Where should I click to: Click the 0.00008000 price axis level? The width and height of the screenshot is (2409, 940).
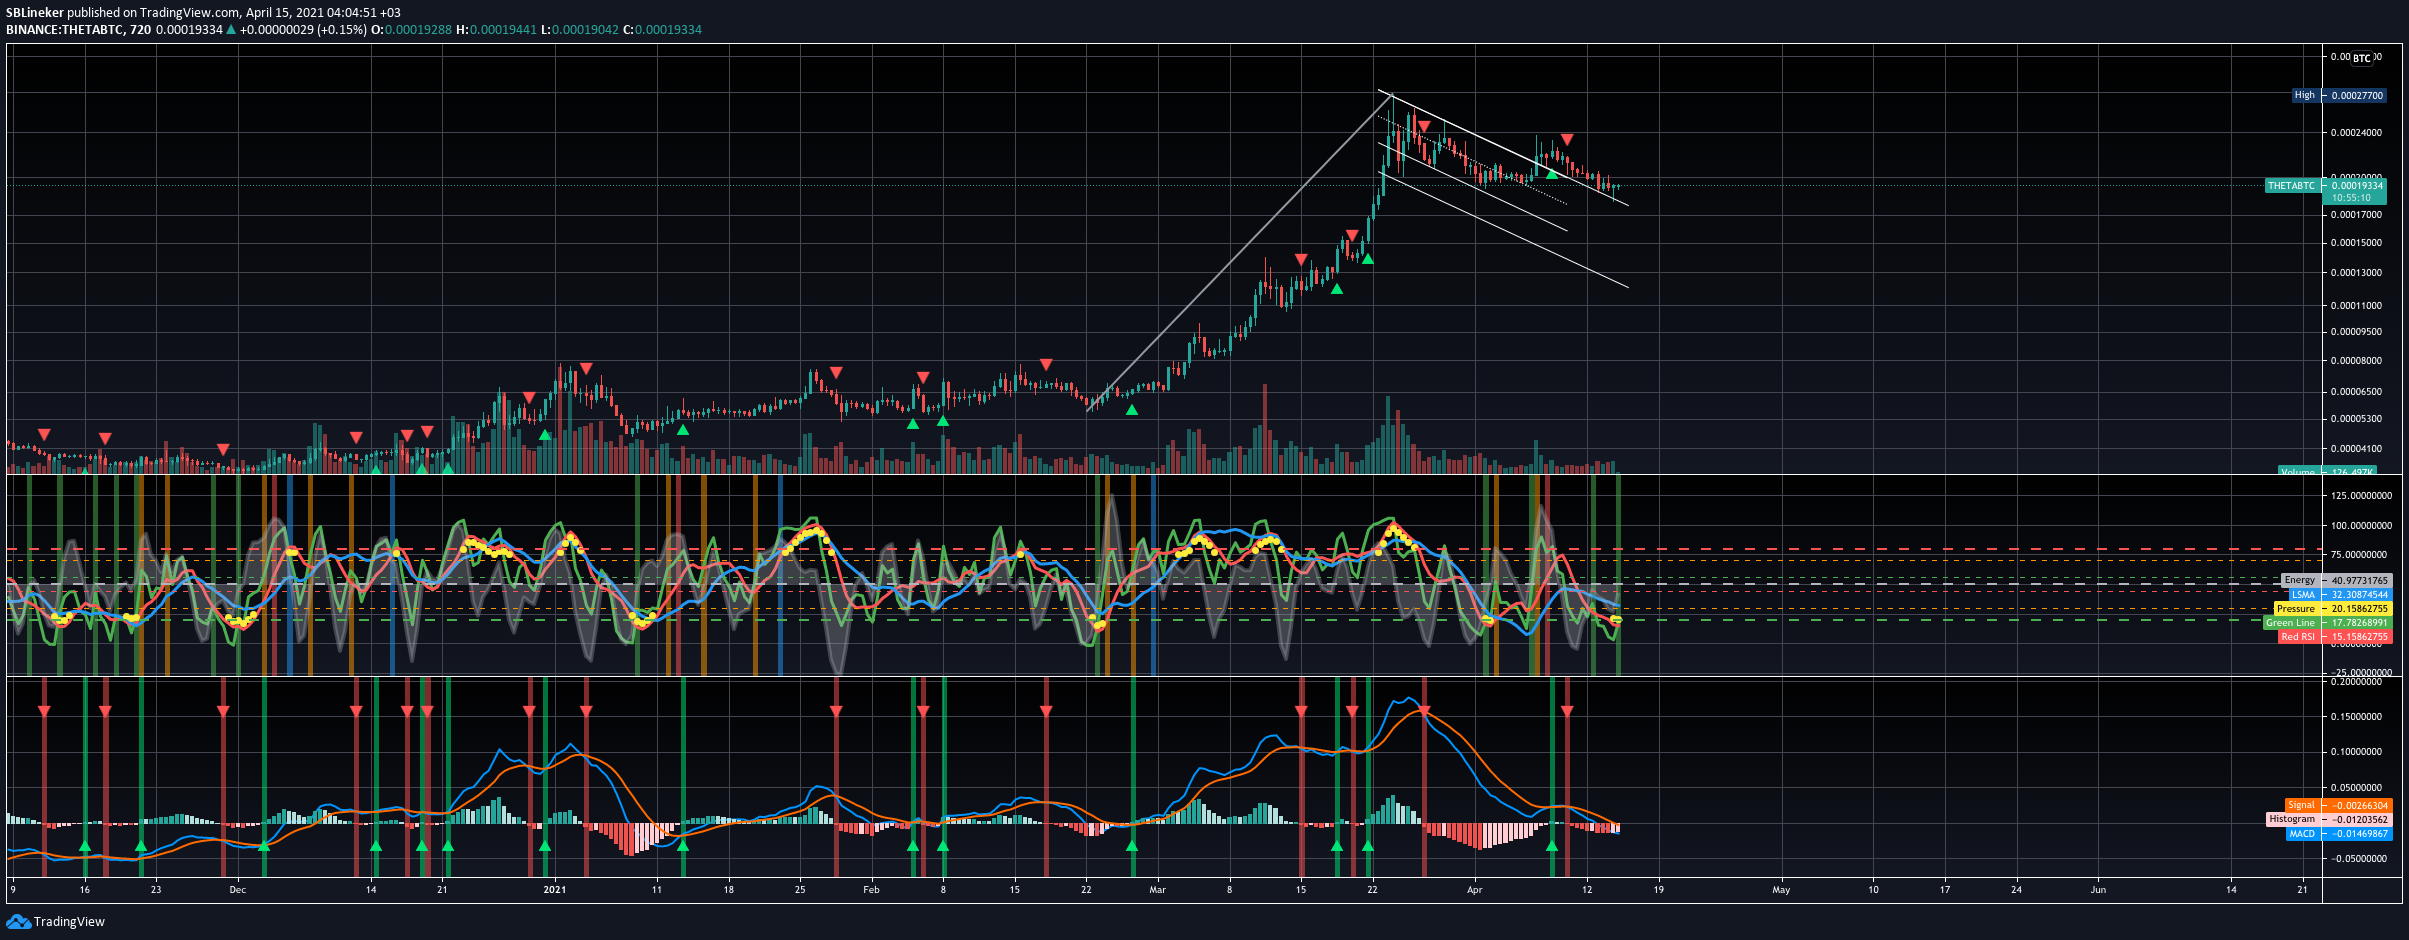(2355, 360)
